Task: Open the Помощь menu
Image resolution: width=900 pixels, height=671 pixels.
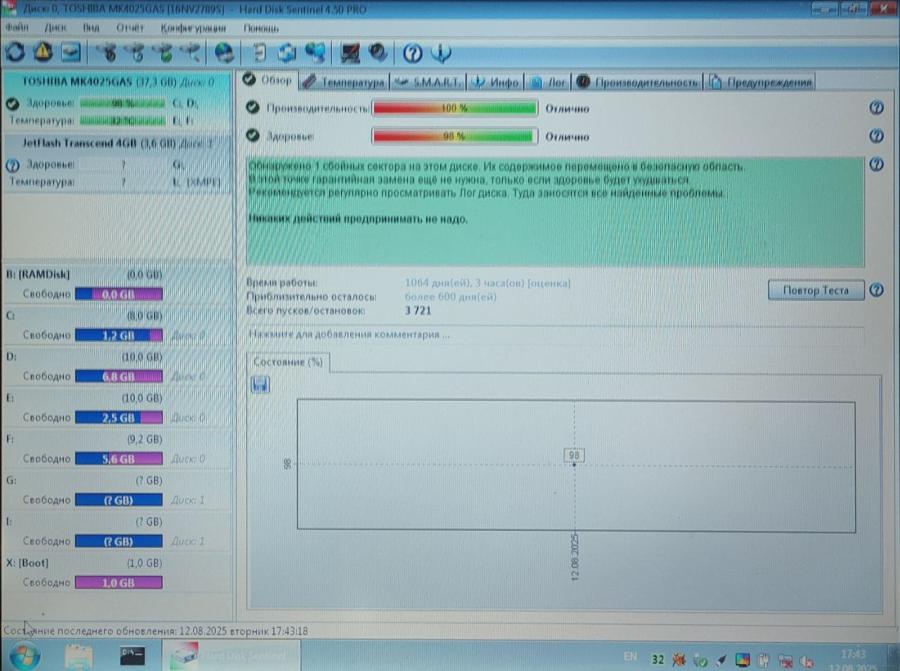Action: [x=261, y=27]
